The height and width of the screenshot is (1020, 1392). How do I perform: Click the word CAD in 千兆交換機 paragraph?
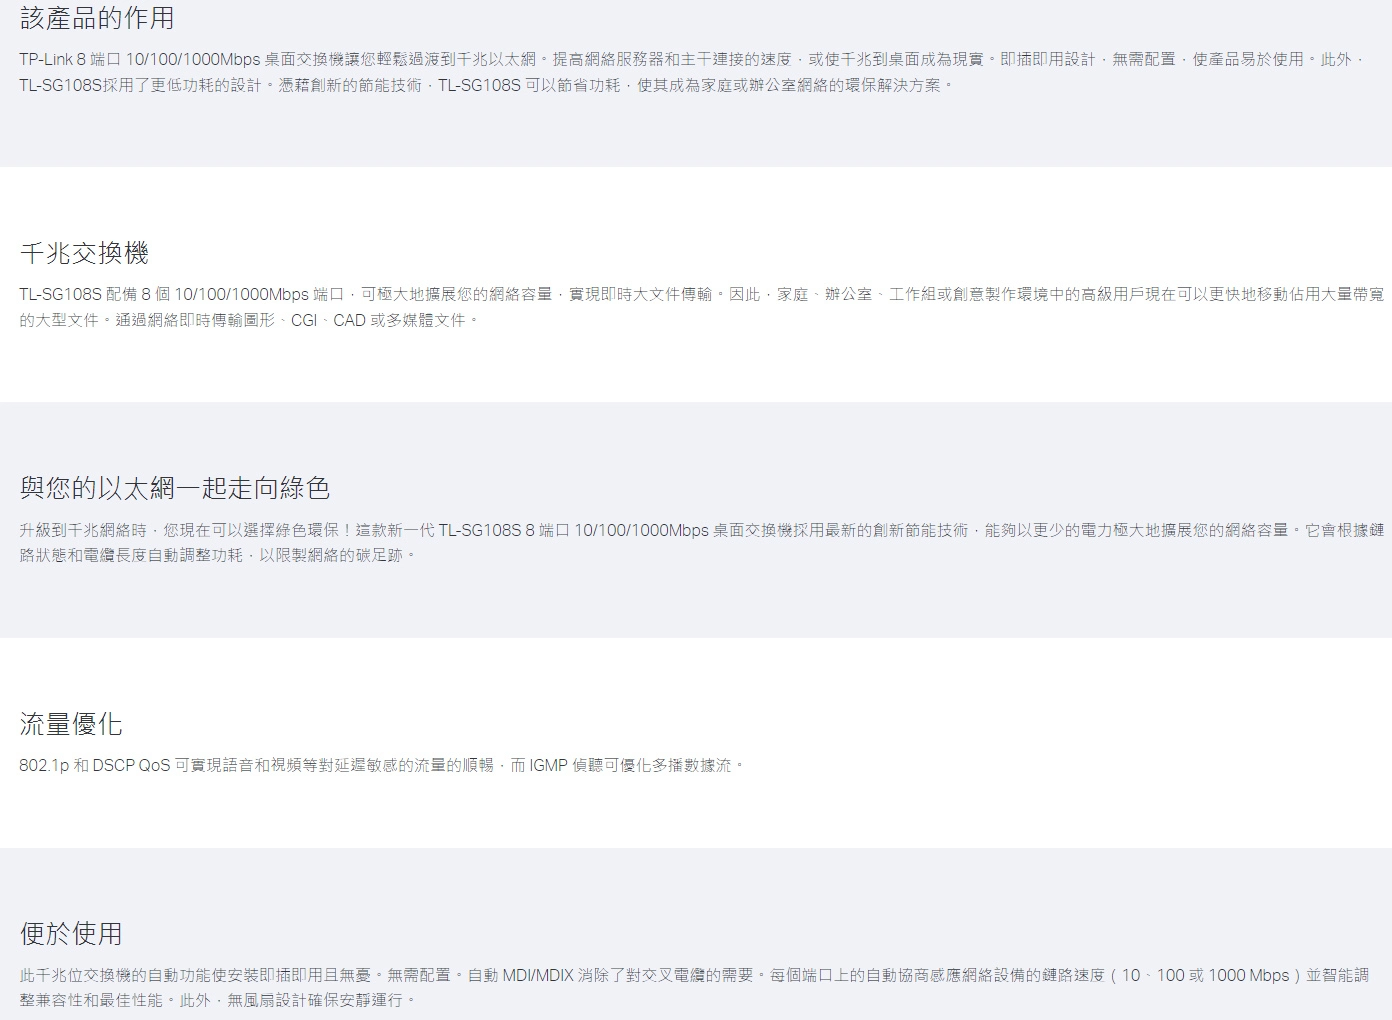349,321
